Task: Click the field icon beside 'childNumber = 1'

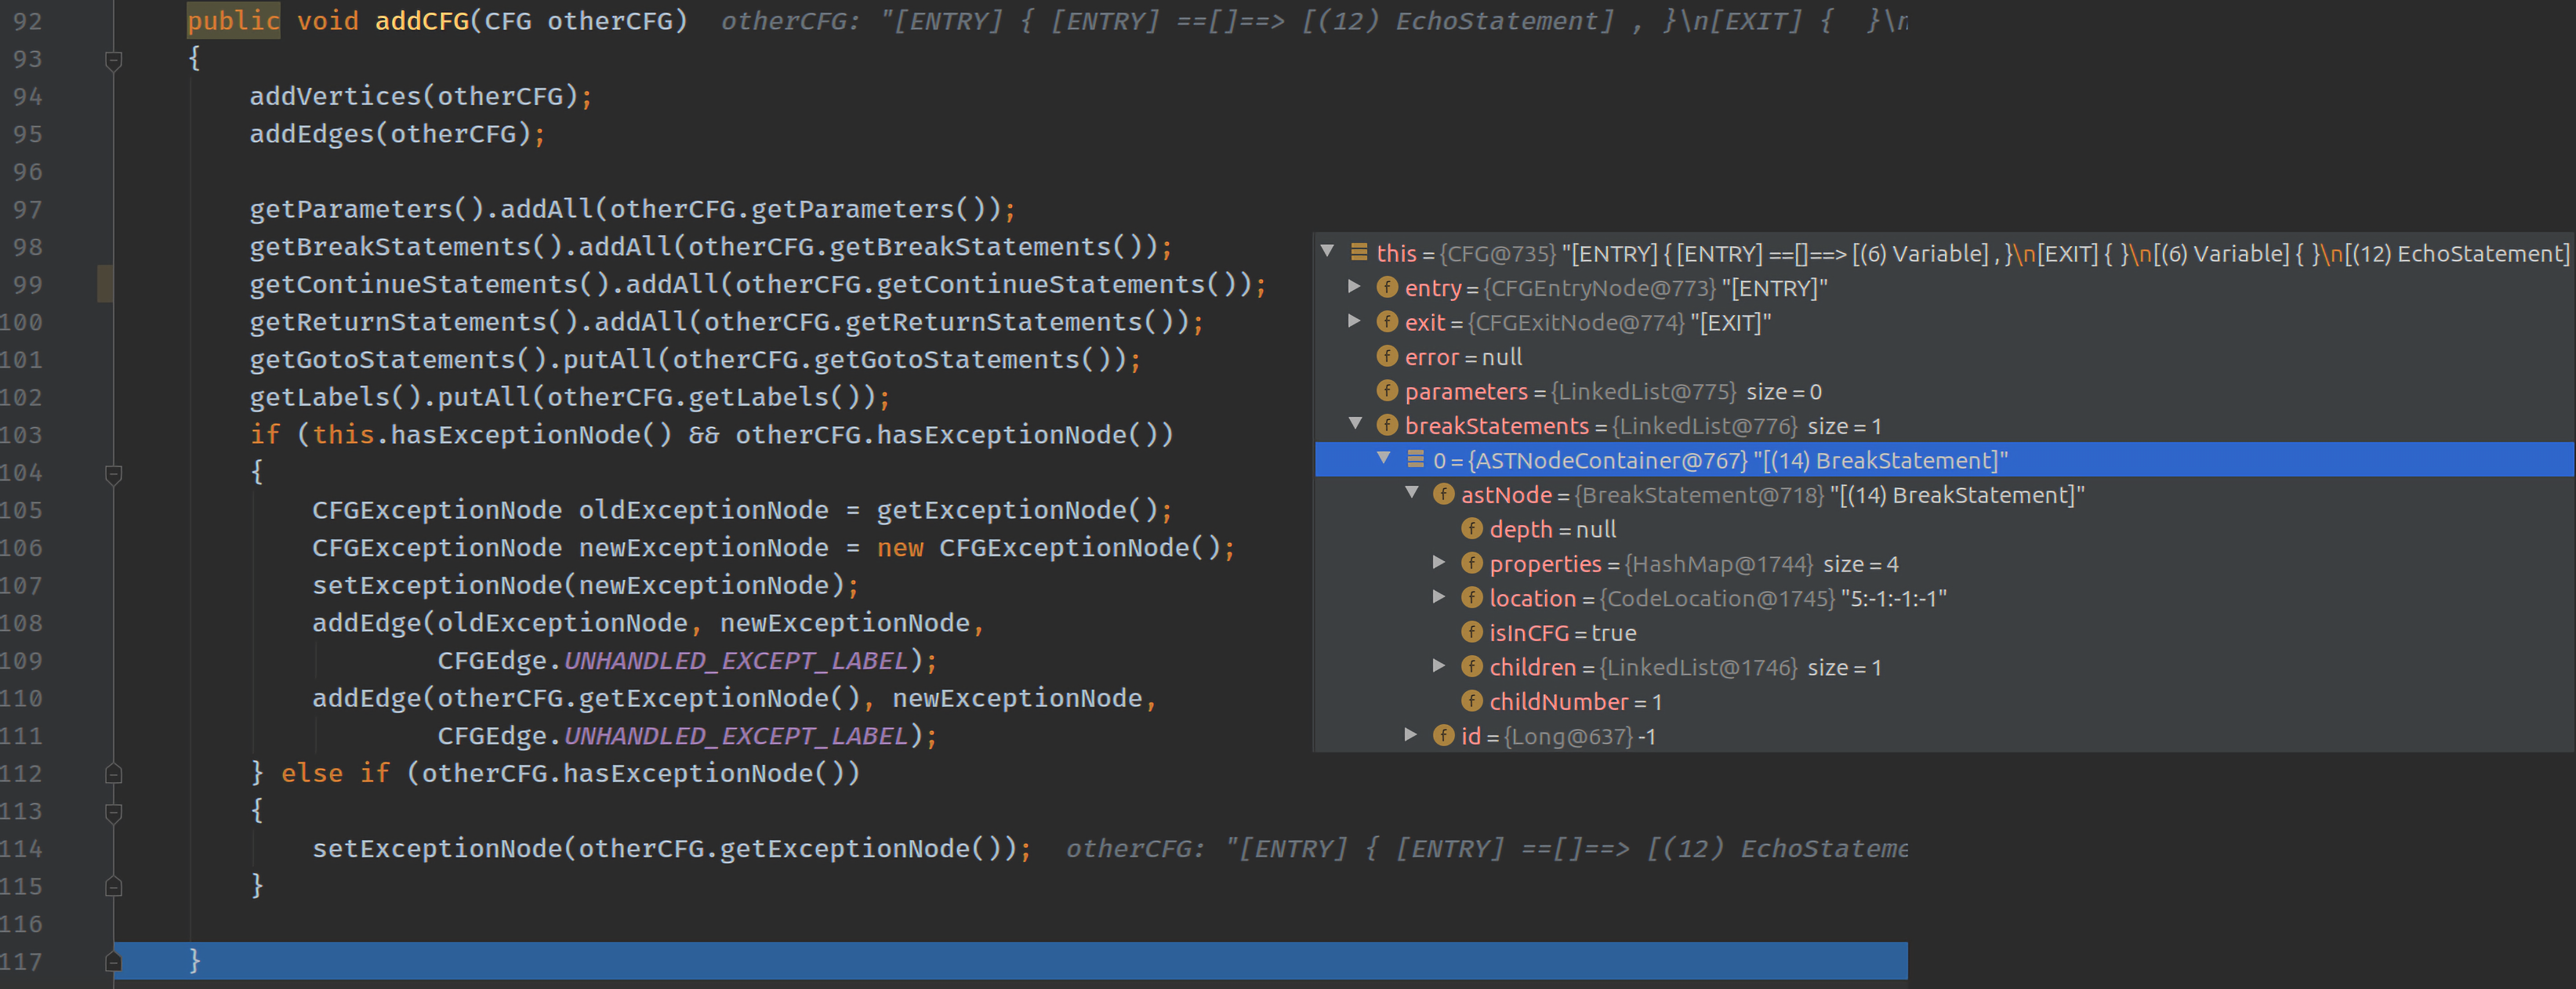Action: pos(1472,701)
